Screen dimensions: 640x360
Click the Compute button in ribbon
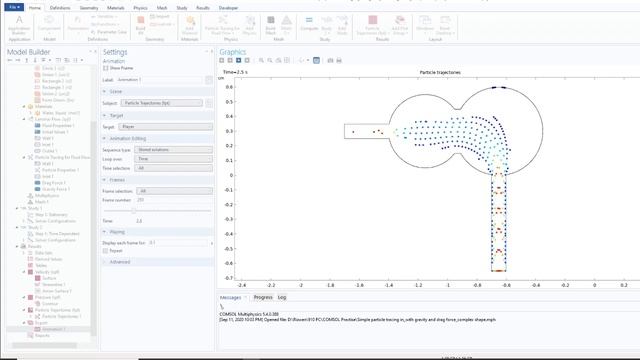[309, 24]
